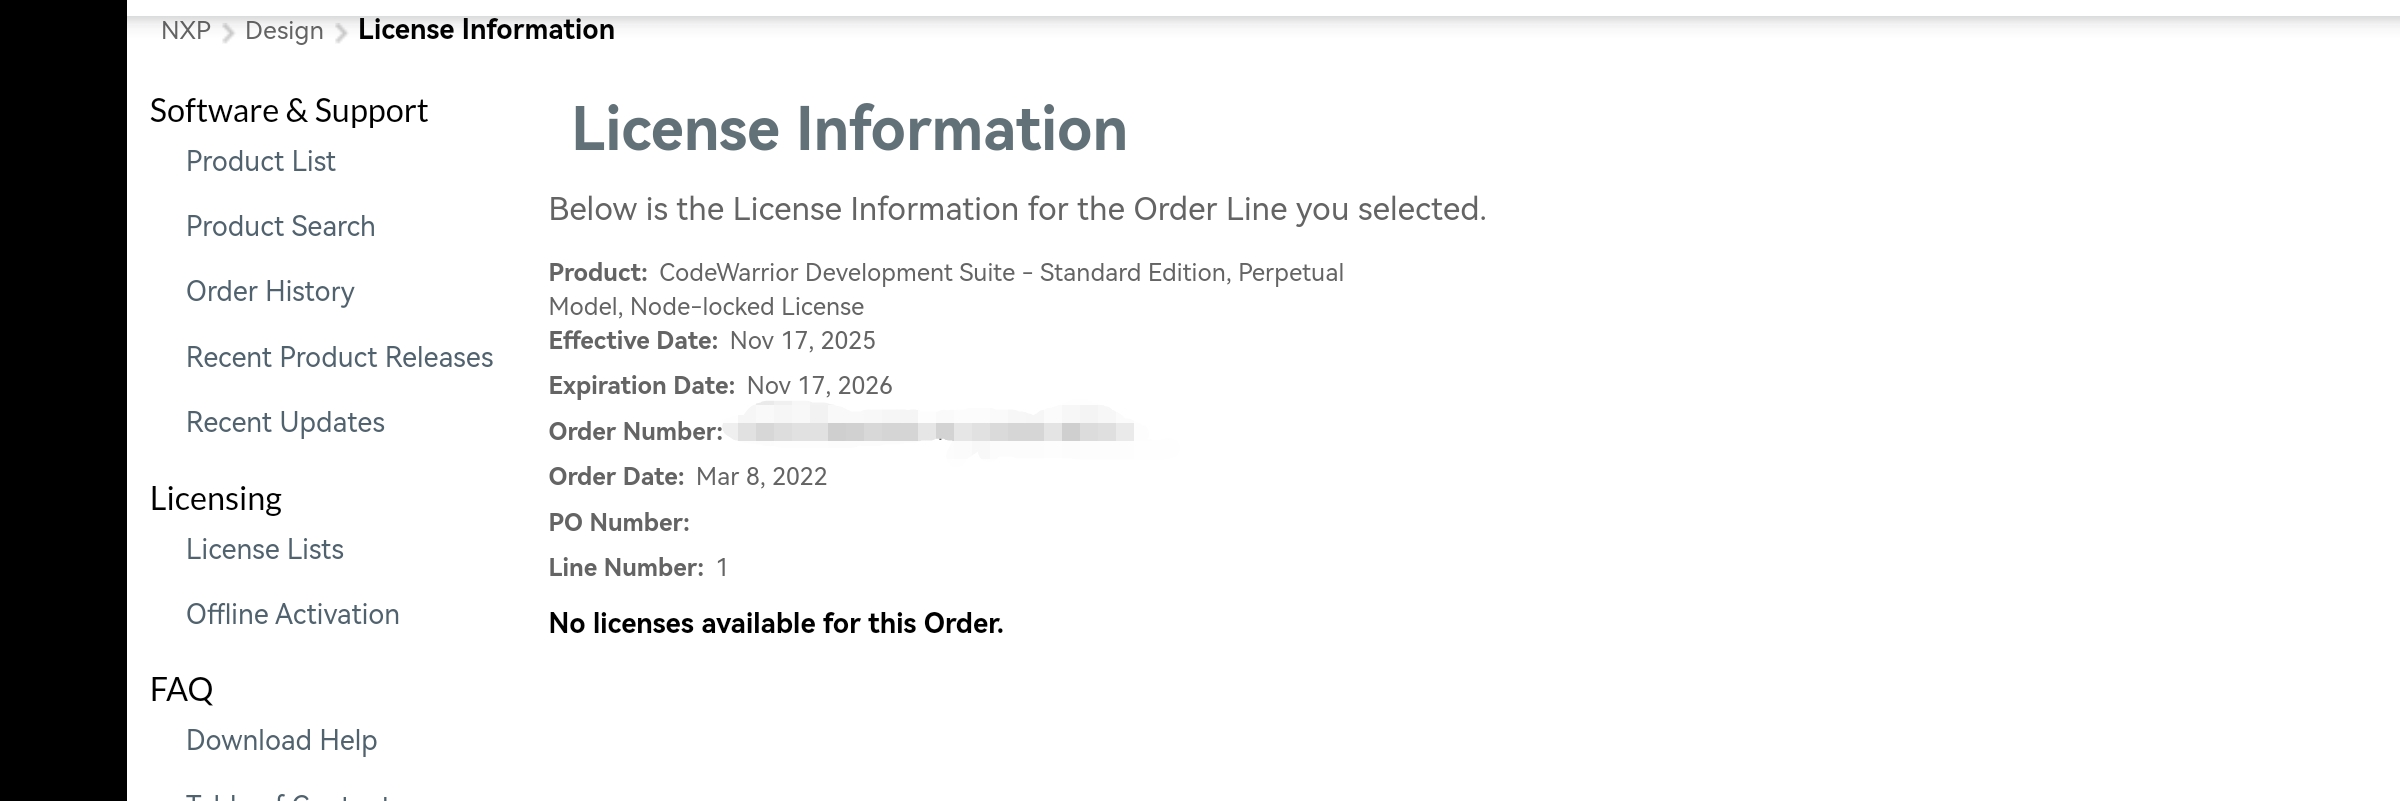The height and width of the screenshot is (801, 2400).
Task: Open Recent Product Releases
Action: tap(339, 357)
